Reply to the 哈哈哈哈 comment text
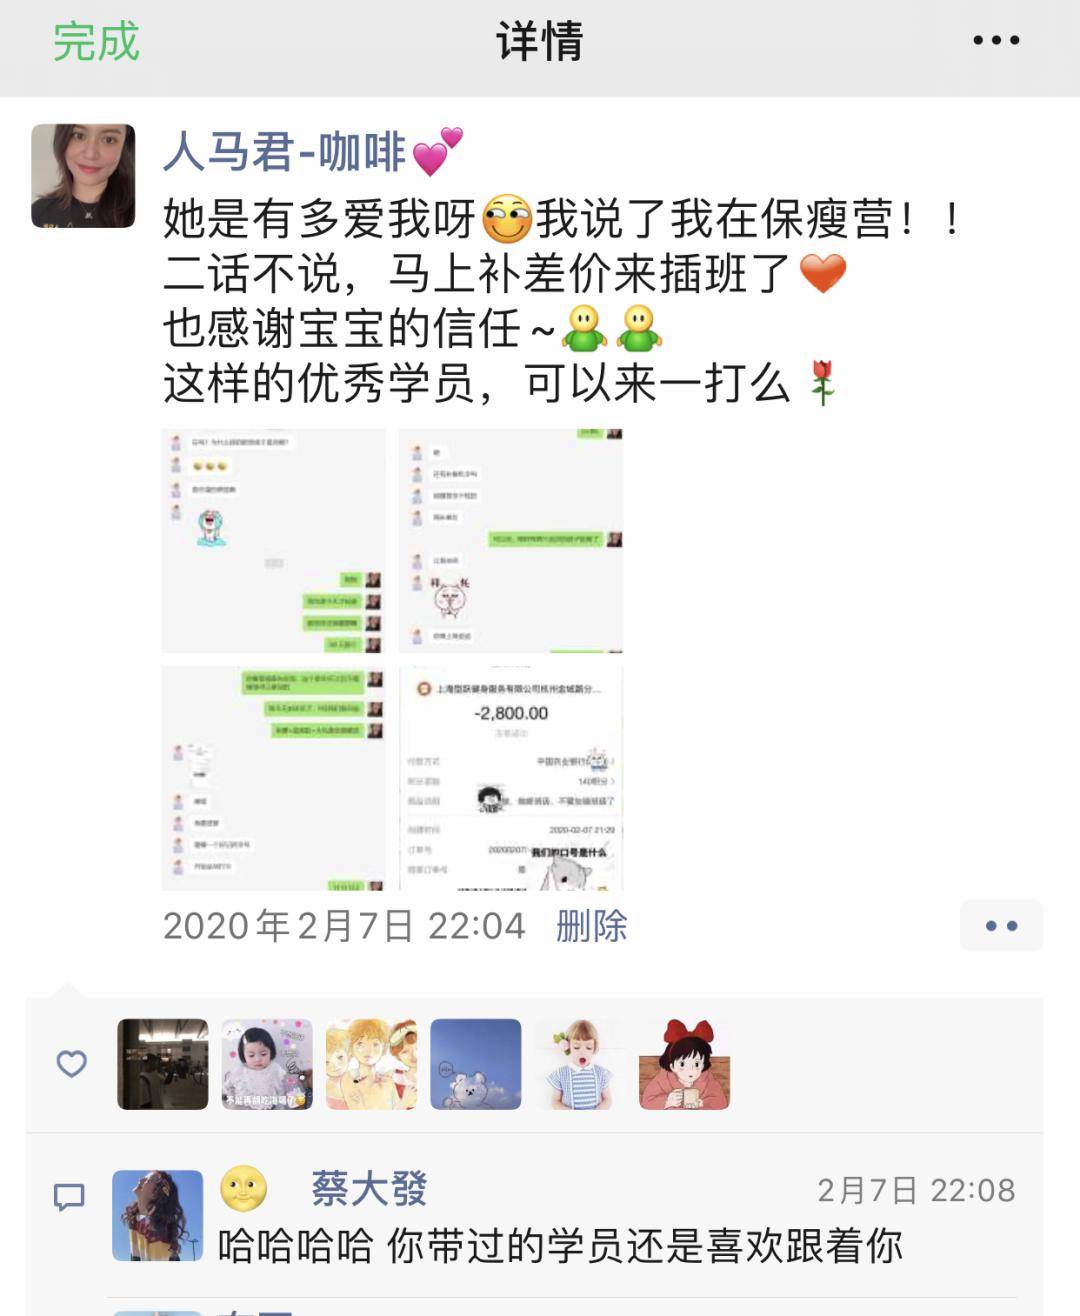1080x1316 pixels. 560,1246
